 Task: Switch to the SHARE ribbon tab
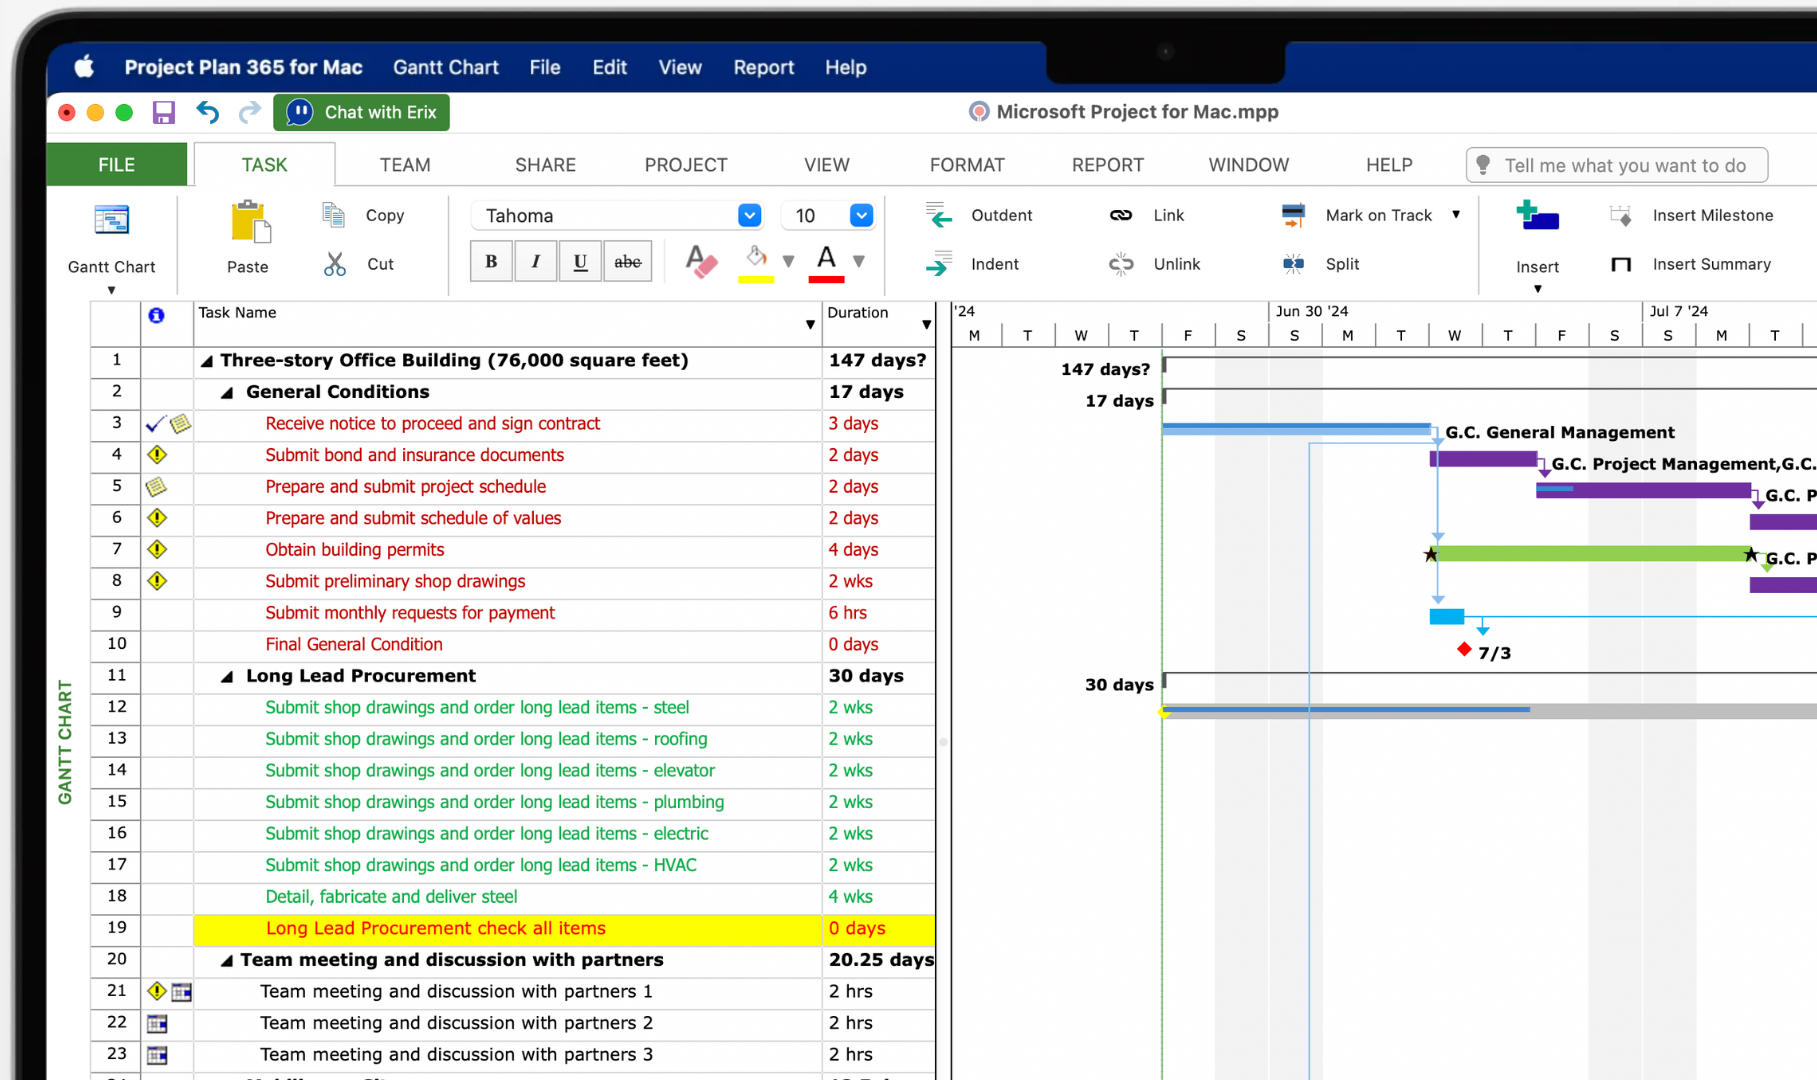tap(545, 164)
